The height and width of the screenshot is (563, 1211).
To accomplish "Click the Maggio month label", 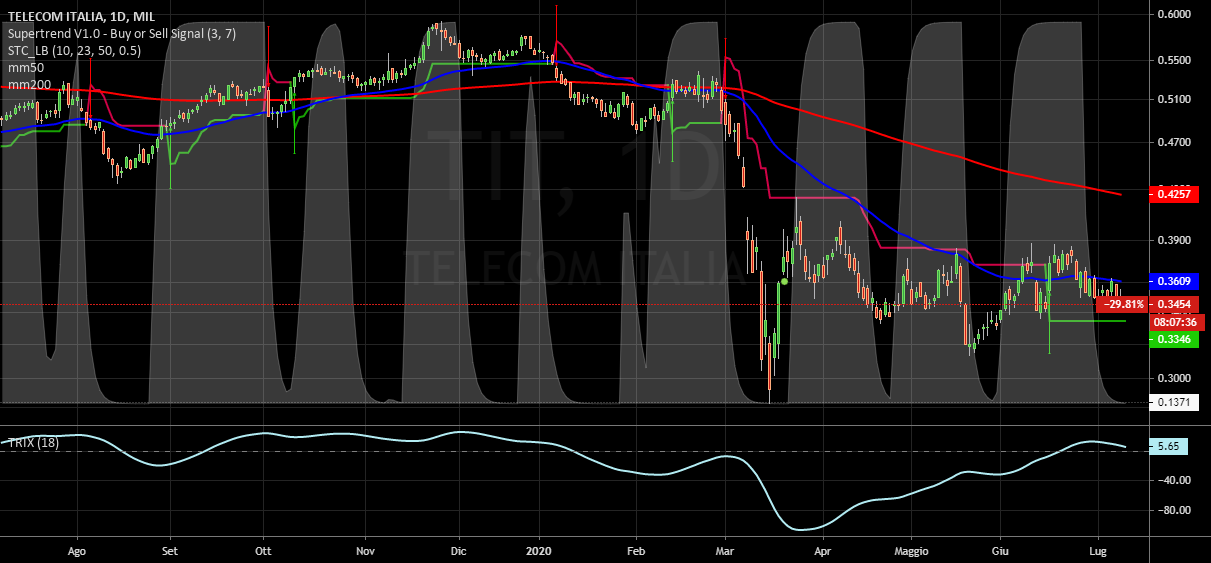I will (x=911, y=550).
